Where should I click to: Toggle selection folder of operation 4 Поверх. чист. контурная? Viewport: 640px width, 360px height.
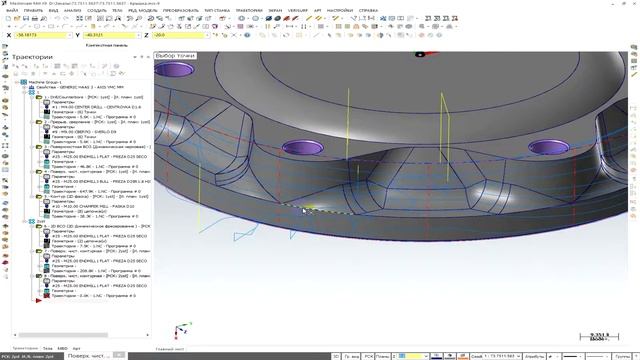[x=39, y=171]
